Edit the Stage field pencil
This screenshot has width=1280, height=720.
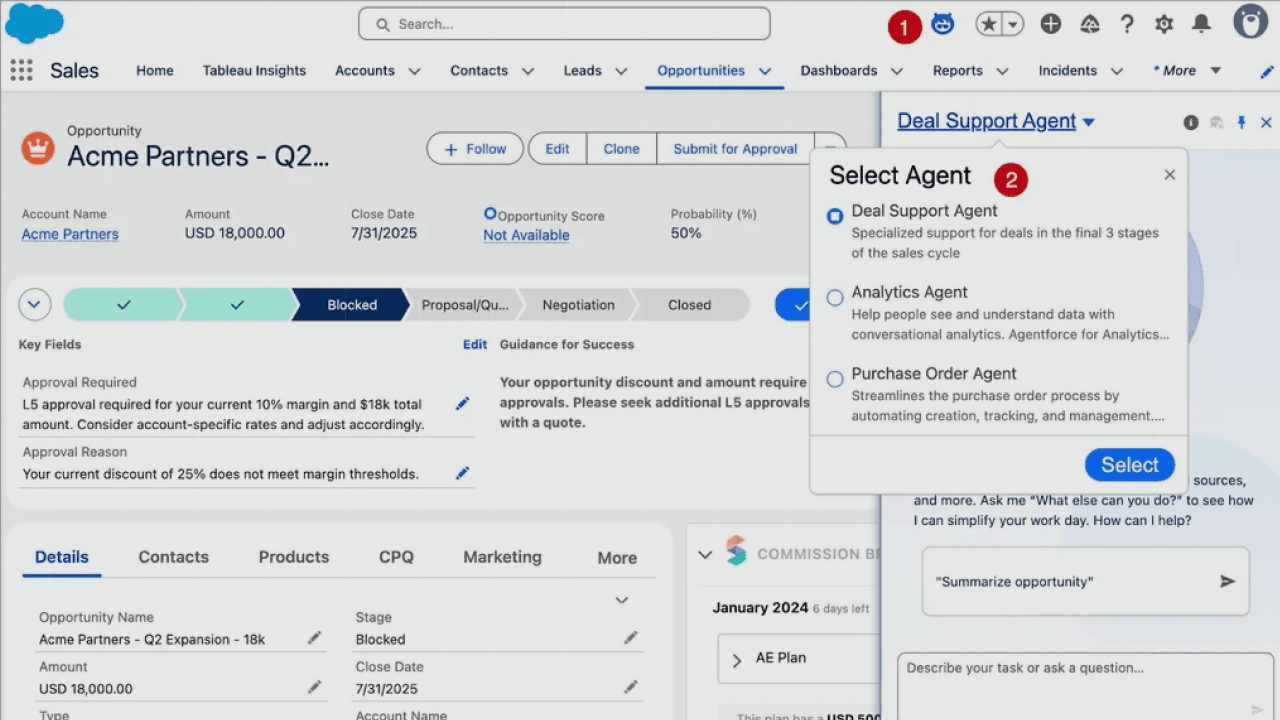tap(631, 637)
